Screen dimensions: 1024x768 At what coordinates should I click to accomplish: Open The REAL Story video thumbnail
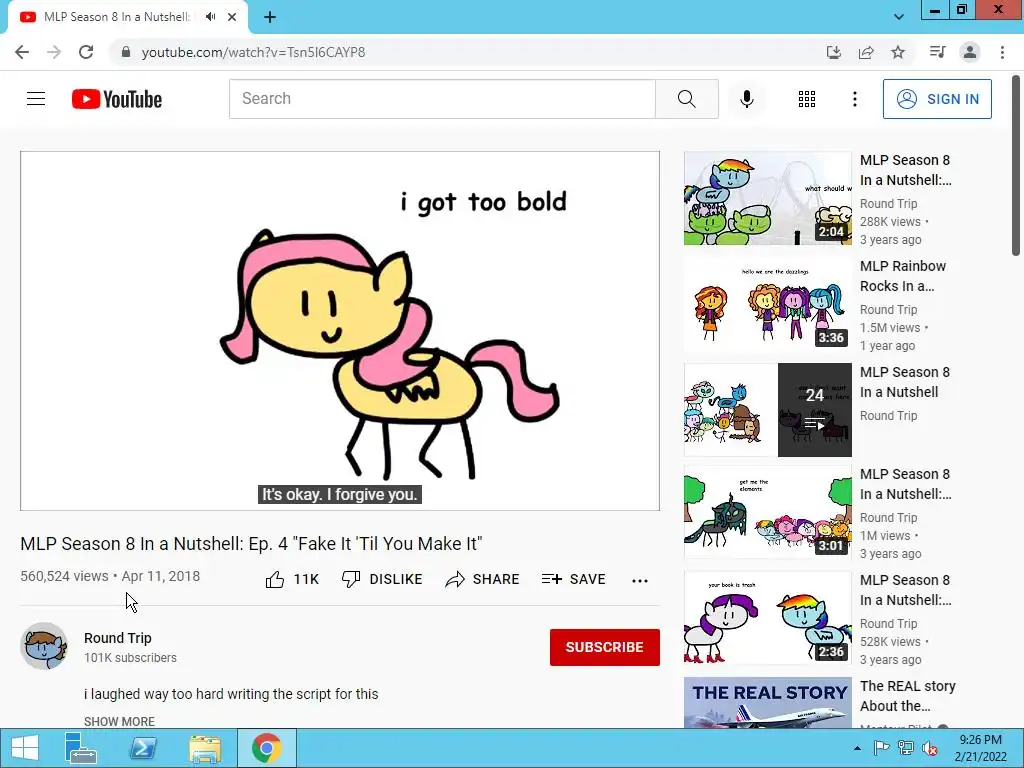tap(767, 703)
